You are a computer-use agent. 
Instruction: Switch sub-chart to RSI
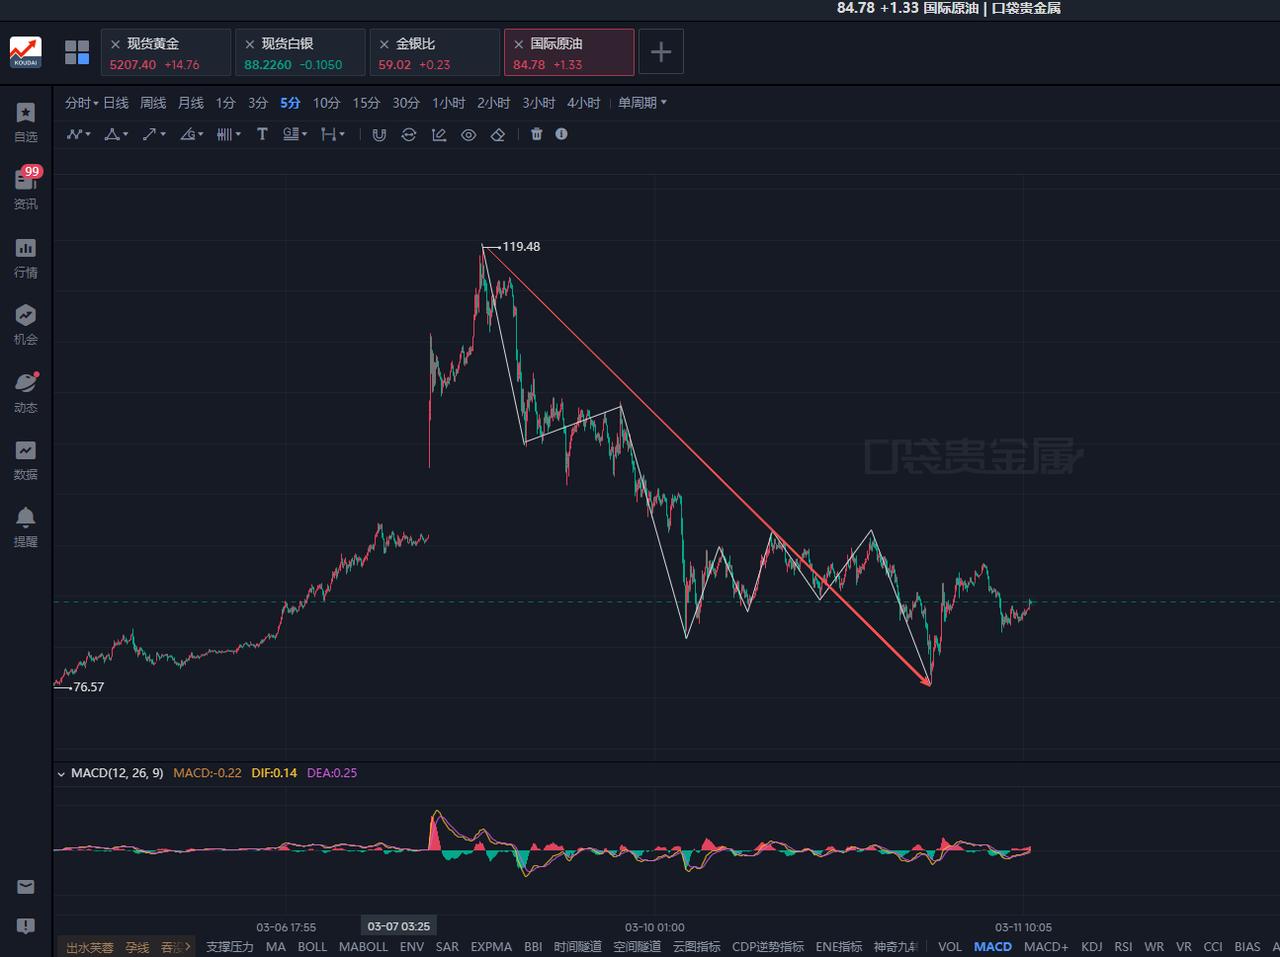click(x=1123, y=946)
